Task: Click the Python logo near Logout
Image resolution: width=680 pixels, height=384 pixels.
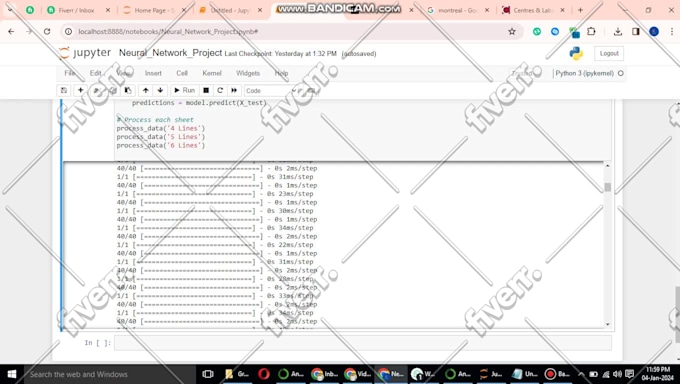Action: point(576,53)
